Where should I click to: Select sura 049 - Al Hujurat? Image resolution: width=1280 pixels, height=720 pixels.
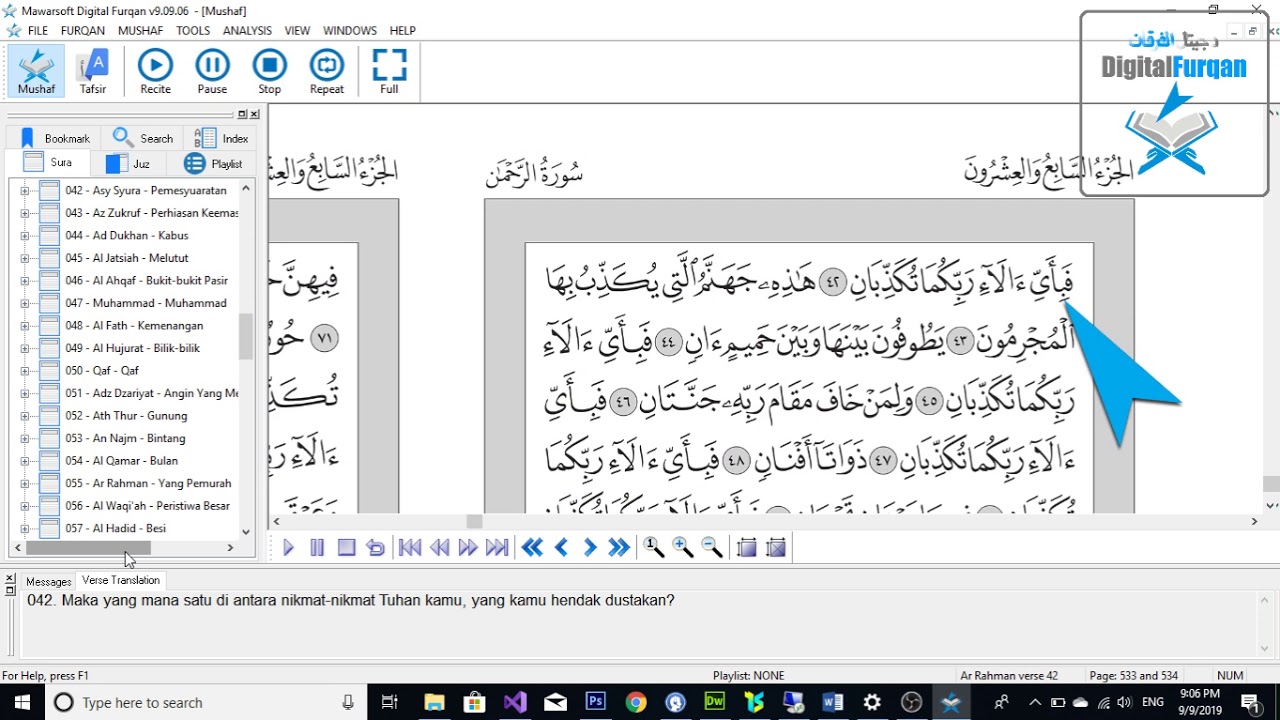coord(132,348)
